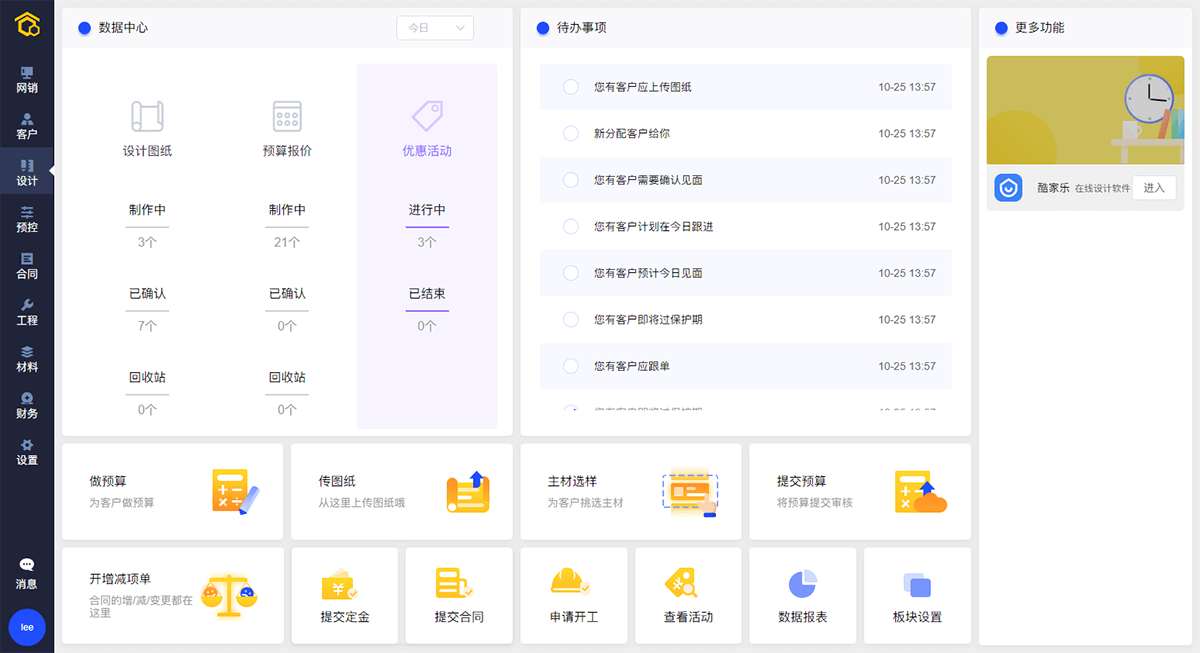The height and width of the screenshot is (653, 1200).
Task: Select the 优惠活动 price tag icon
Action: [x=427, y=116]
